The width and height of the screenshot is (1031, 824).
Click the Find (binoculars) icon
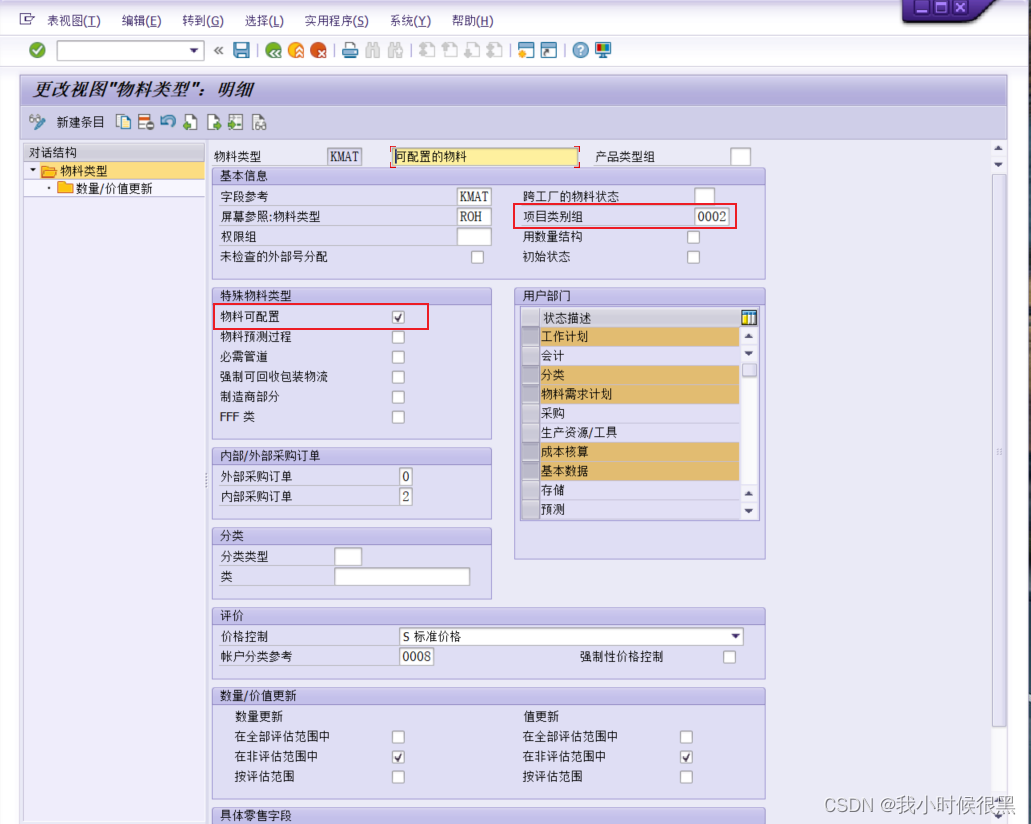click(374, 50)
